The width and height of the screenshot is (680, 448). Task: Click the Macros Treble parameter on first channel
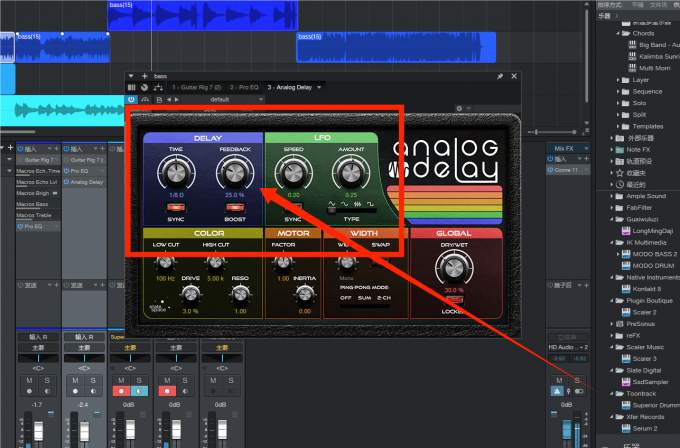click(38, 216)
